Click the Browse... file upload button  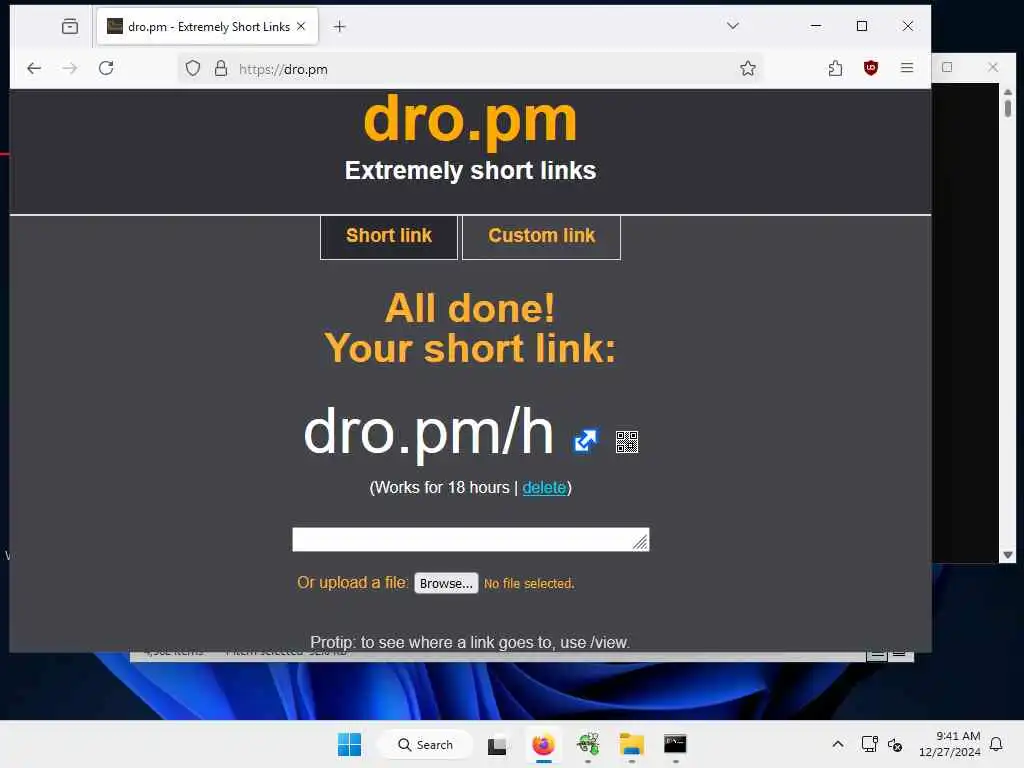point(446,583)
